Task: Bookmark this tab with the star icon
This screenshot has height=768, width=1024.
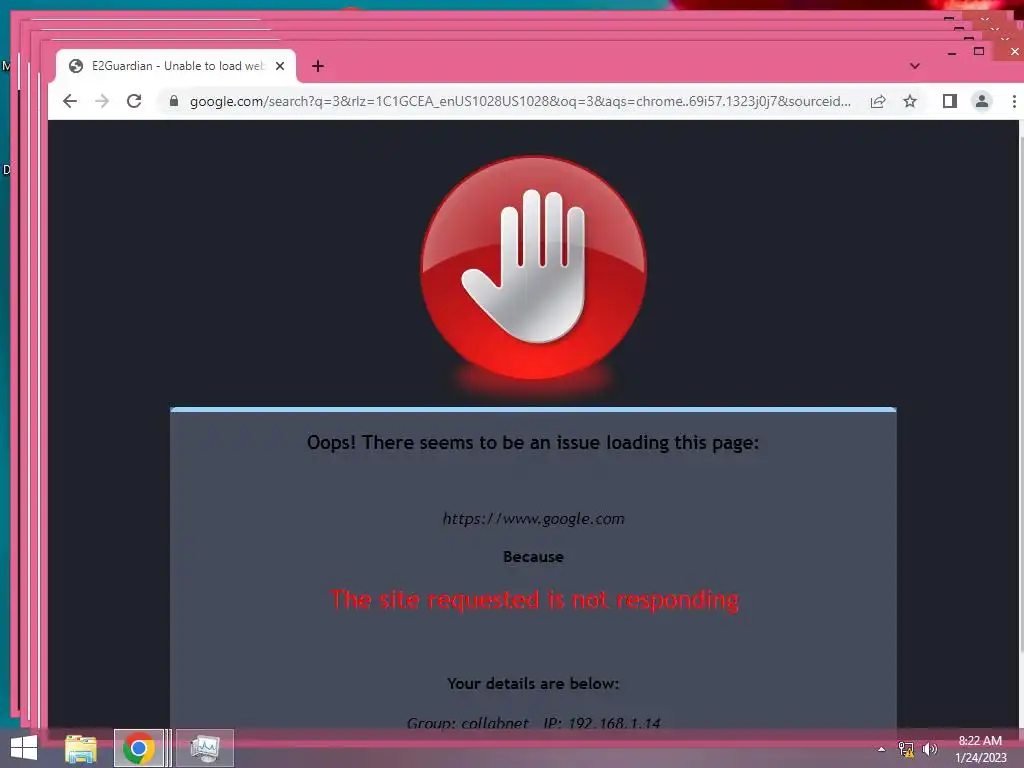Action: (x=910, y=101)
